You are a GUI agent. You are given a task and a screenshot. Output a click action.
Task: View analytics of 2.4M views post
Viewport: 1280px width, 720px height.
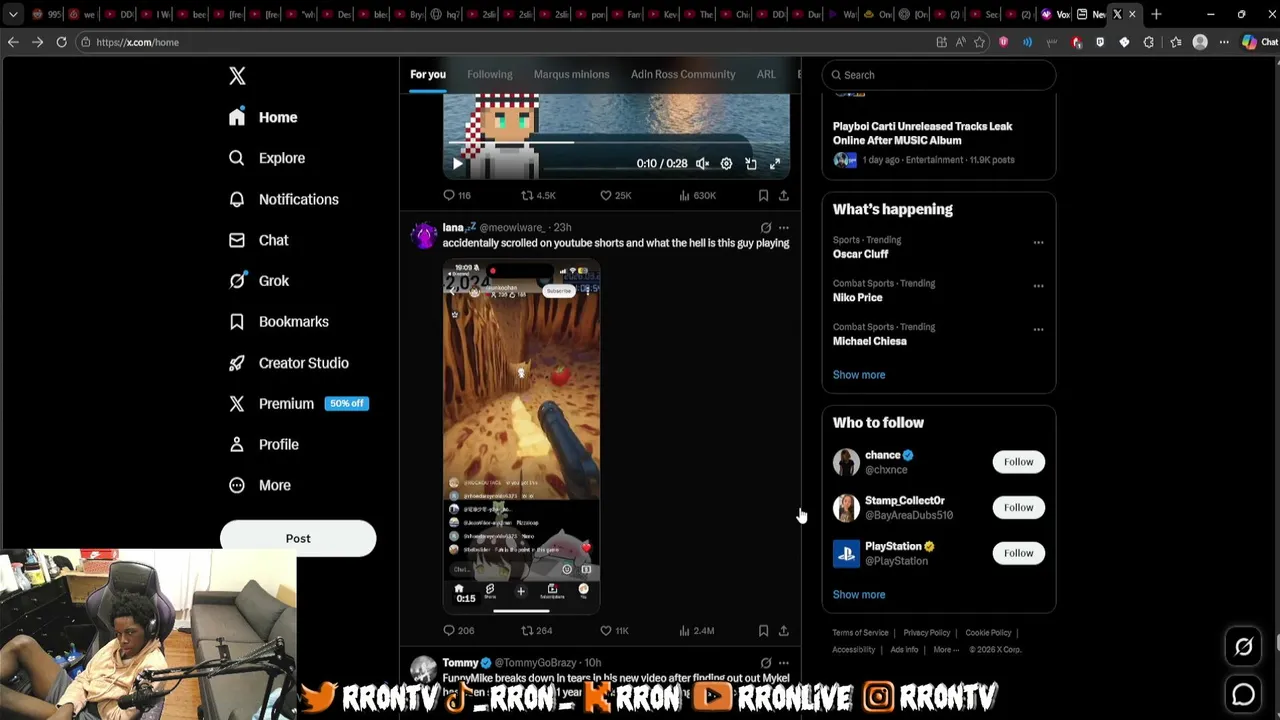tap(697, 630)
